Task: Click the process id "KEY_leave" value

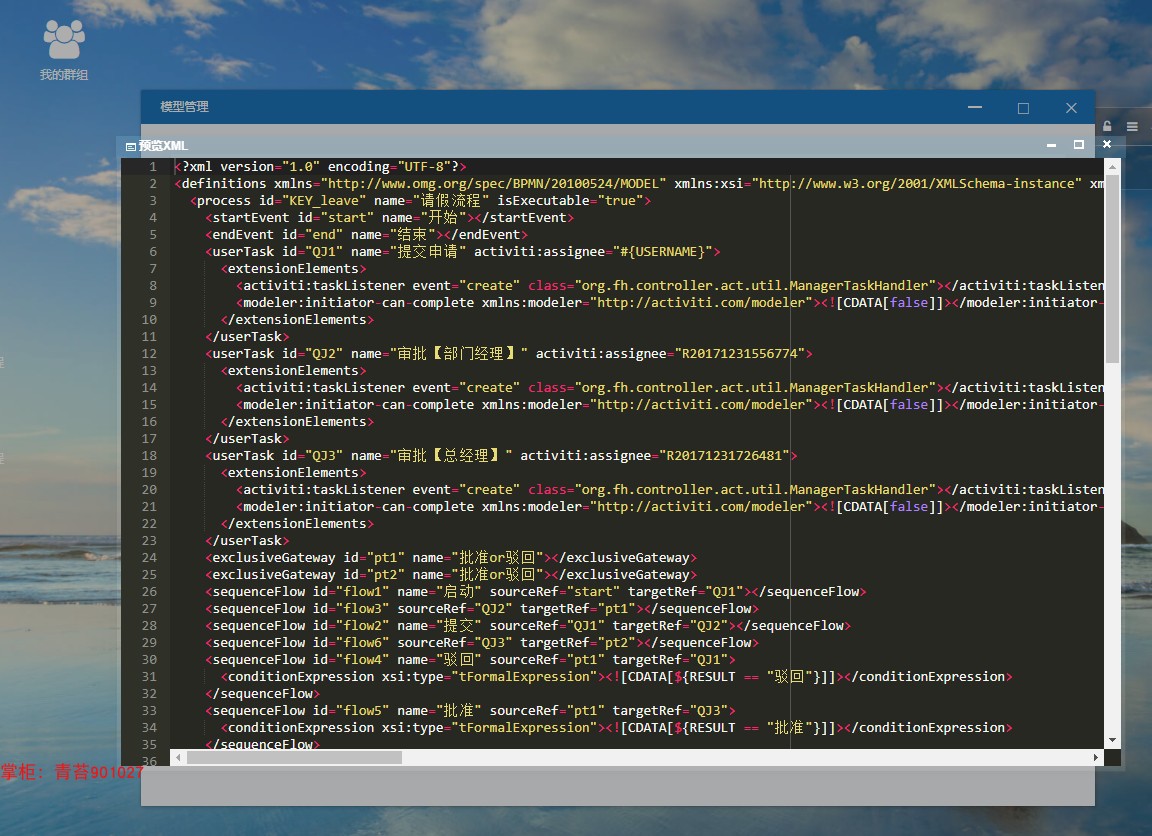Action: click(324, 201)
